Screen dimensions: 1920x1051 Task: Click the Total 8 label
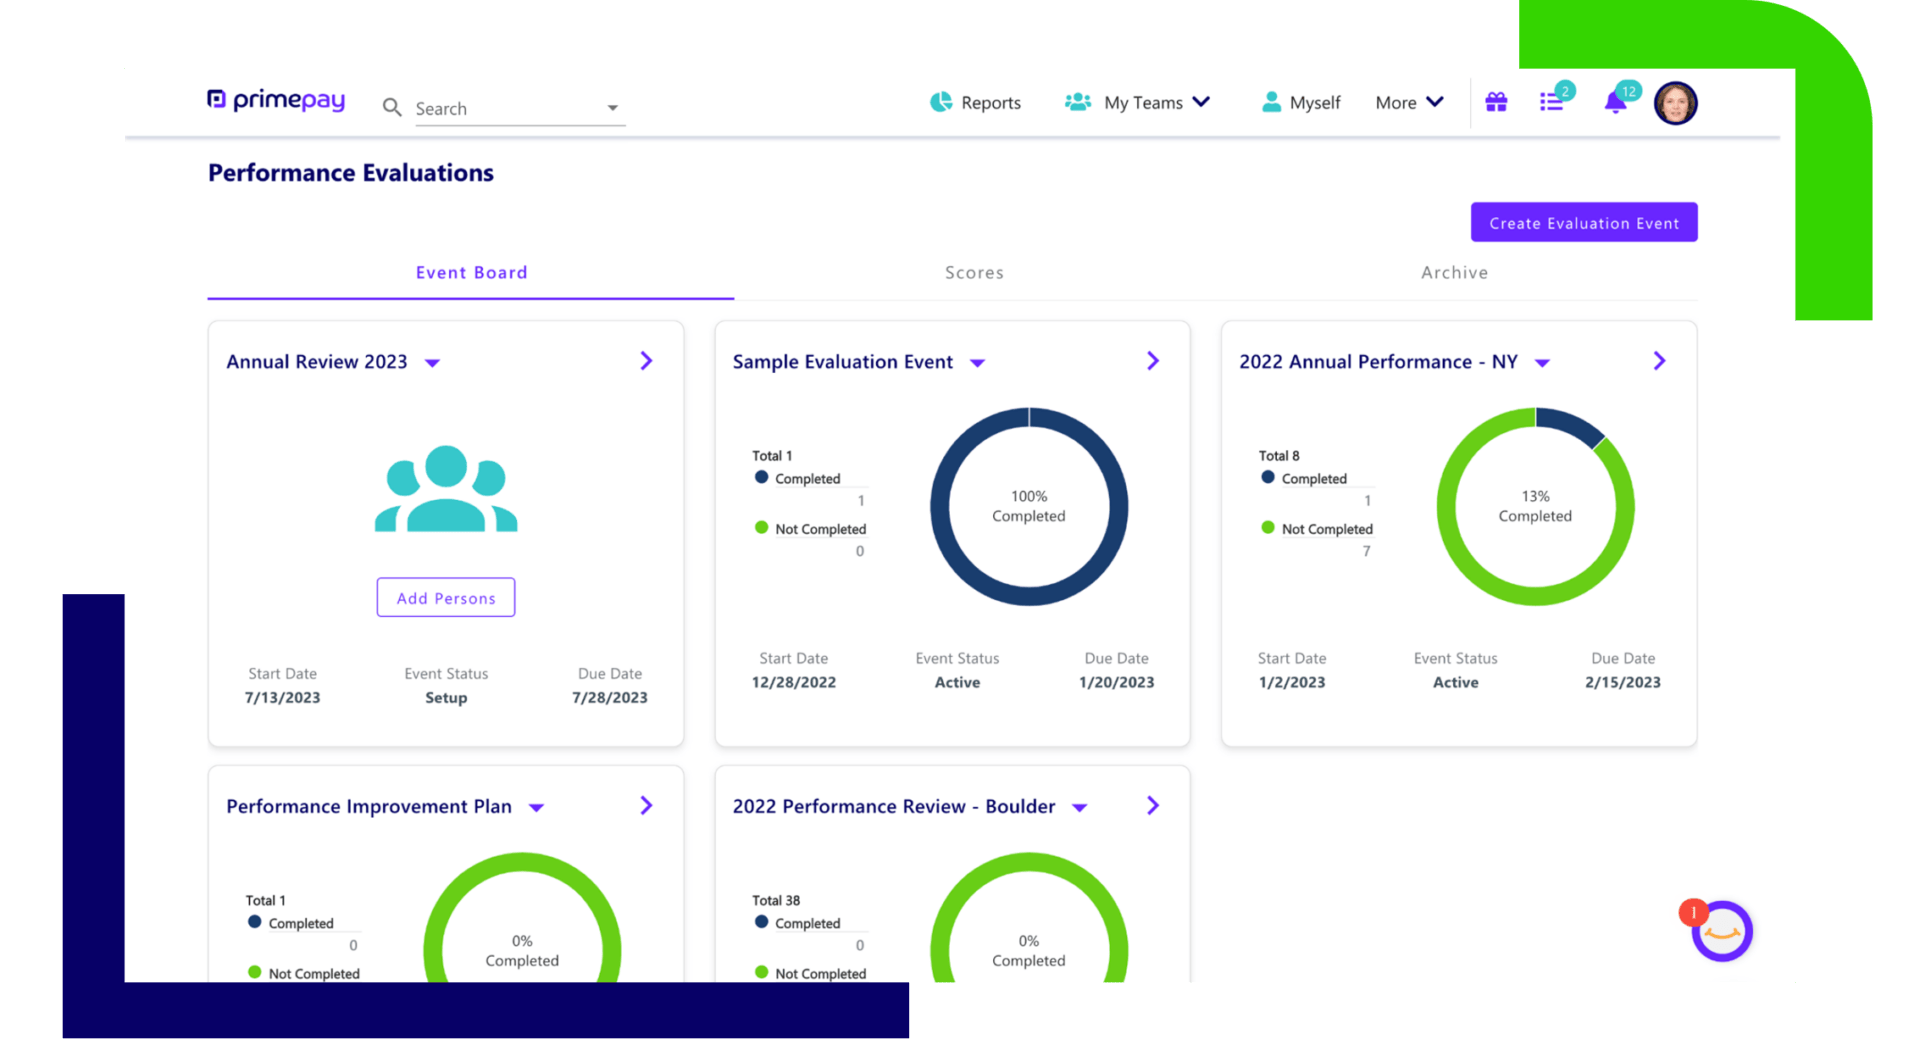point(1279,455)
